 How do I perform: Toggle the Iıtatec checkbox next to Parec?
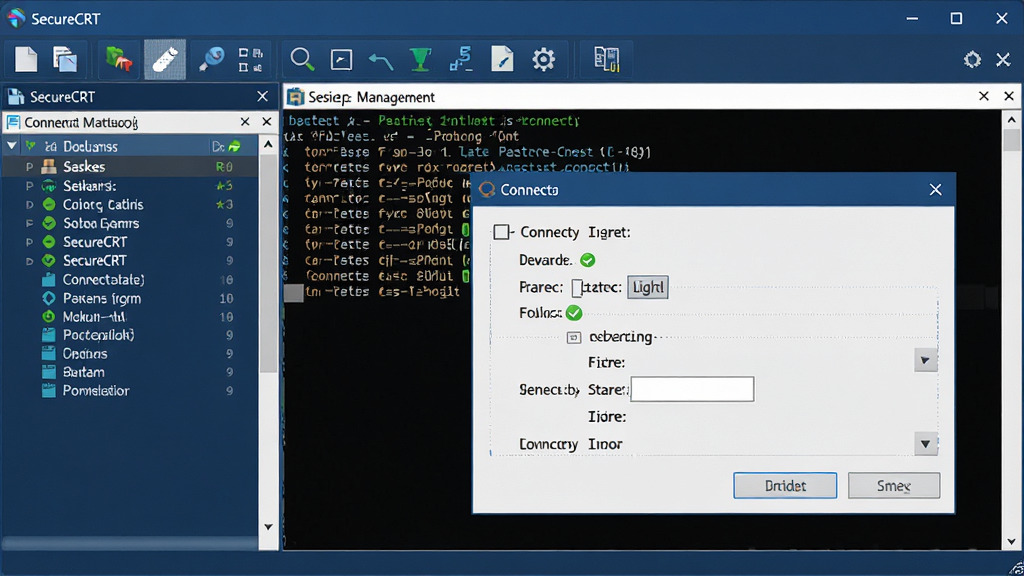pyautogui.click(x=577, y=287)
